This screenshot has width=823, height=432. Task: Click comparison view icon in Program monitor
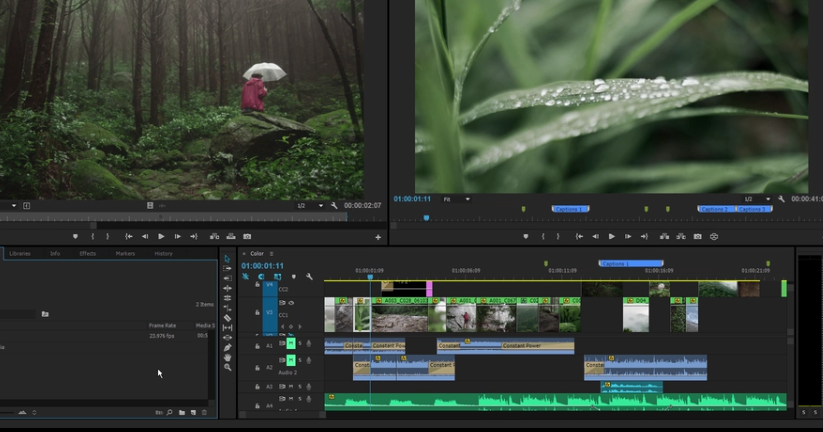(x=714, y=237)
